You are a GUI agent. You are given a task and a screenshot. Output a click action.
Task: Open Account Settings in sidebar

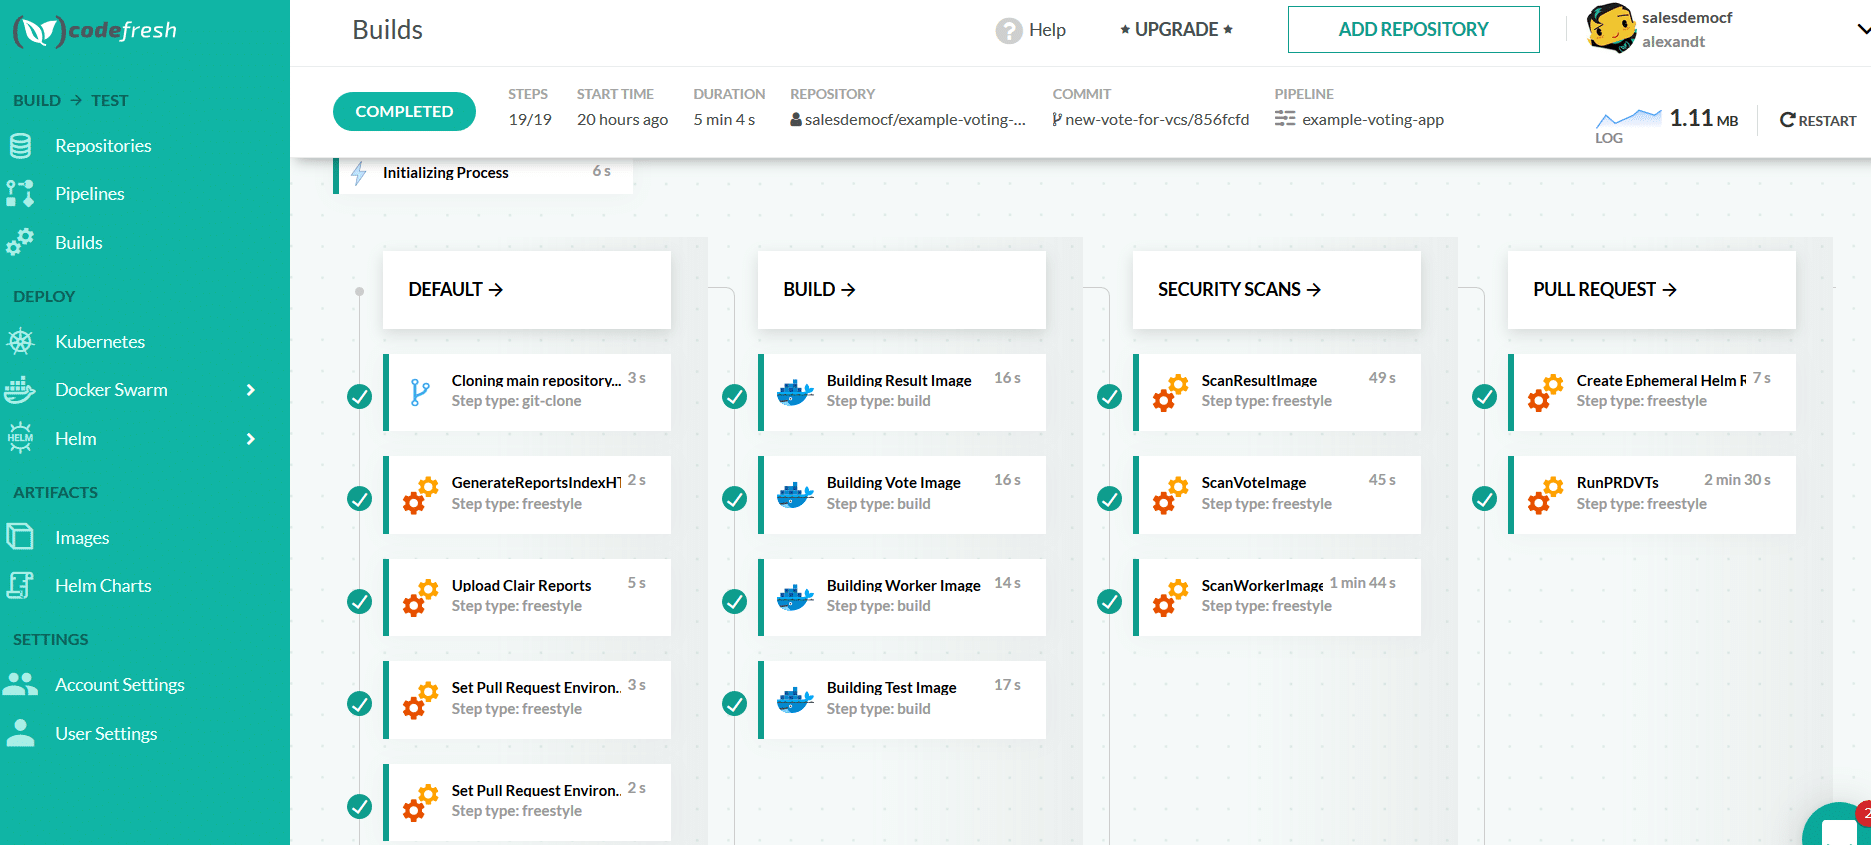pos(119,685)
